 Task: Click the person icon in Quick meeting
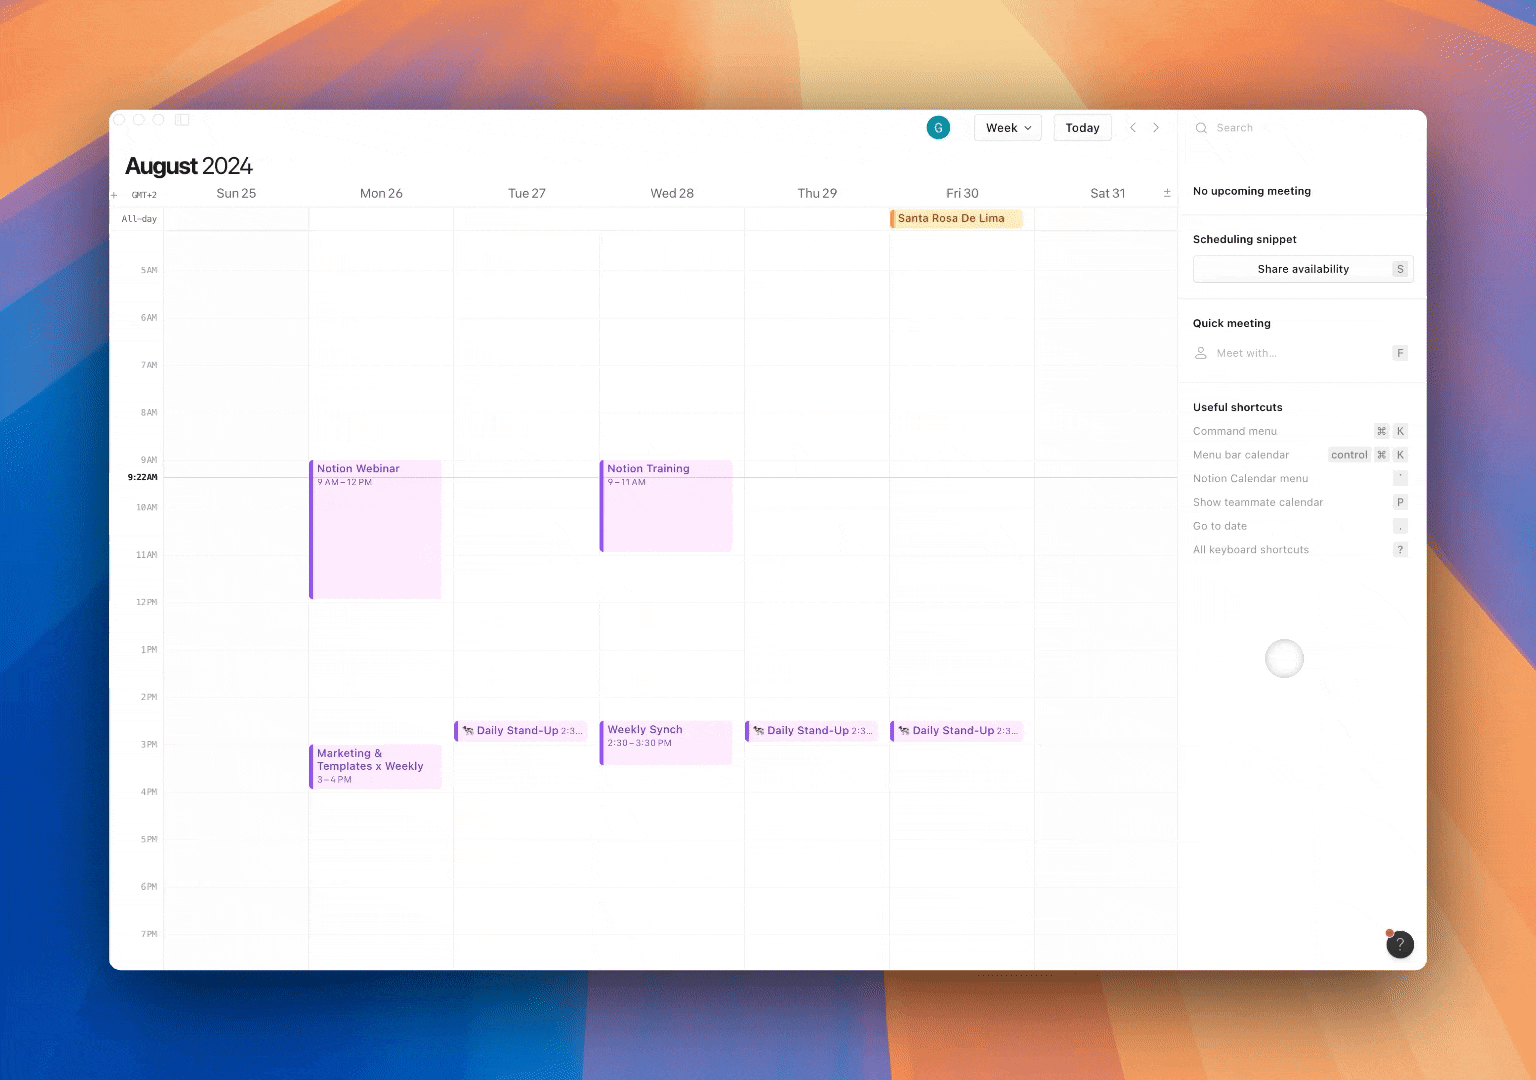[x=1201, y=353]
